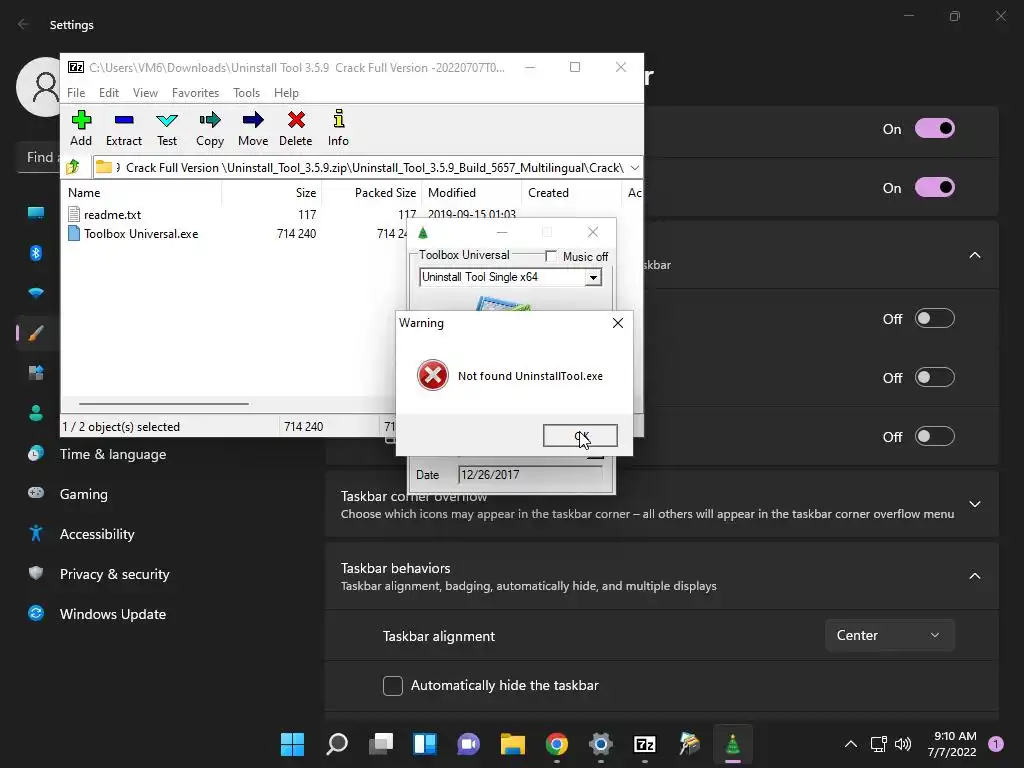Screen dimensions: 1024x768
Task: Open the Help menu in 7-Zip
Action: pos(286,93)
